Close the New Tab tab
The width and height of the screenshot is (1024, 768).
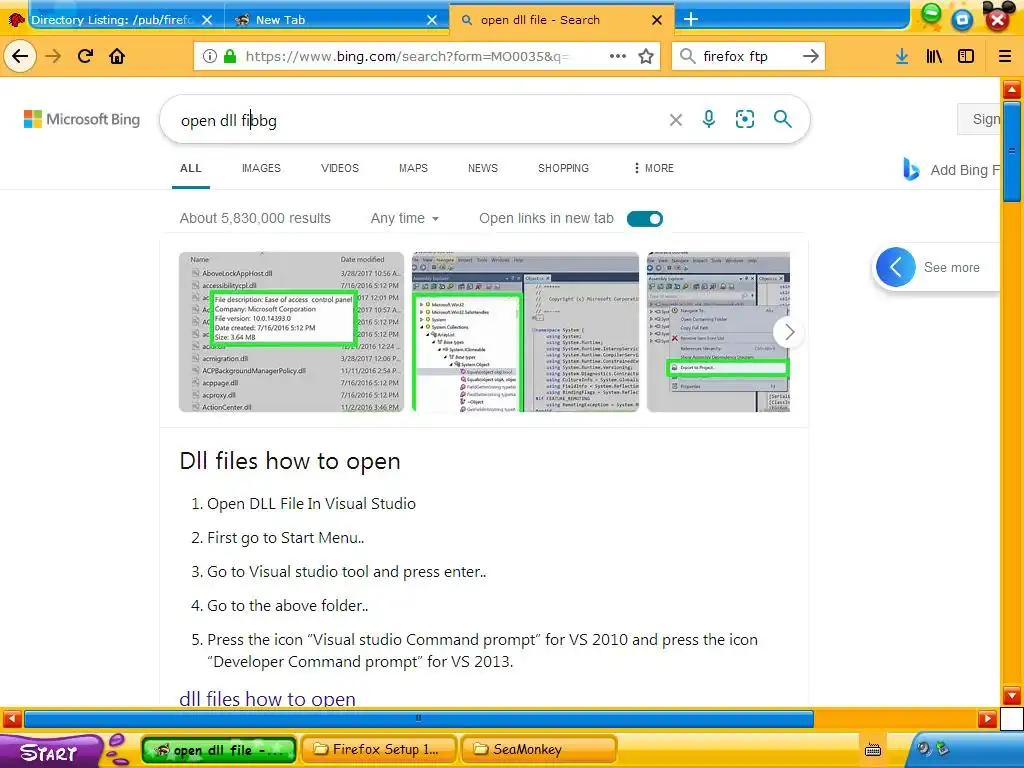[x=432, y=20]
